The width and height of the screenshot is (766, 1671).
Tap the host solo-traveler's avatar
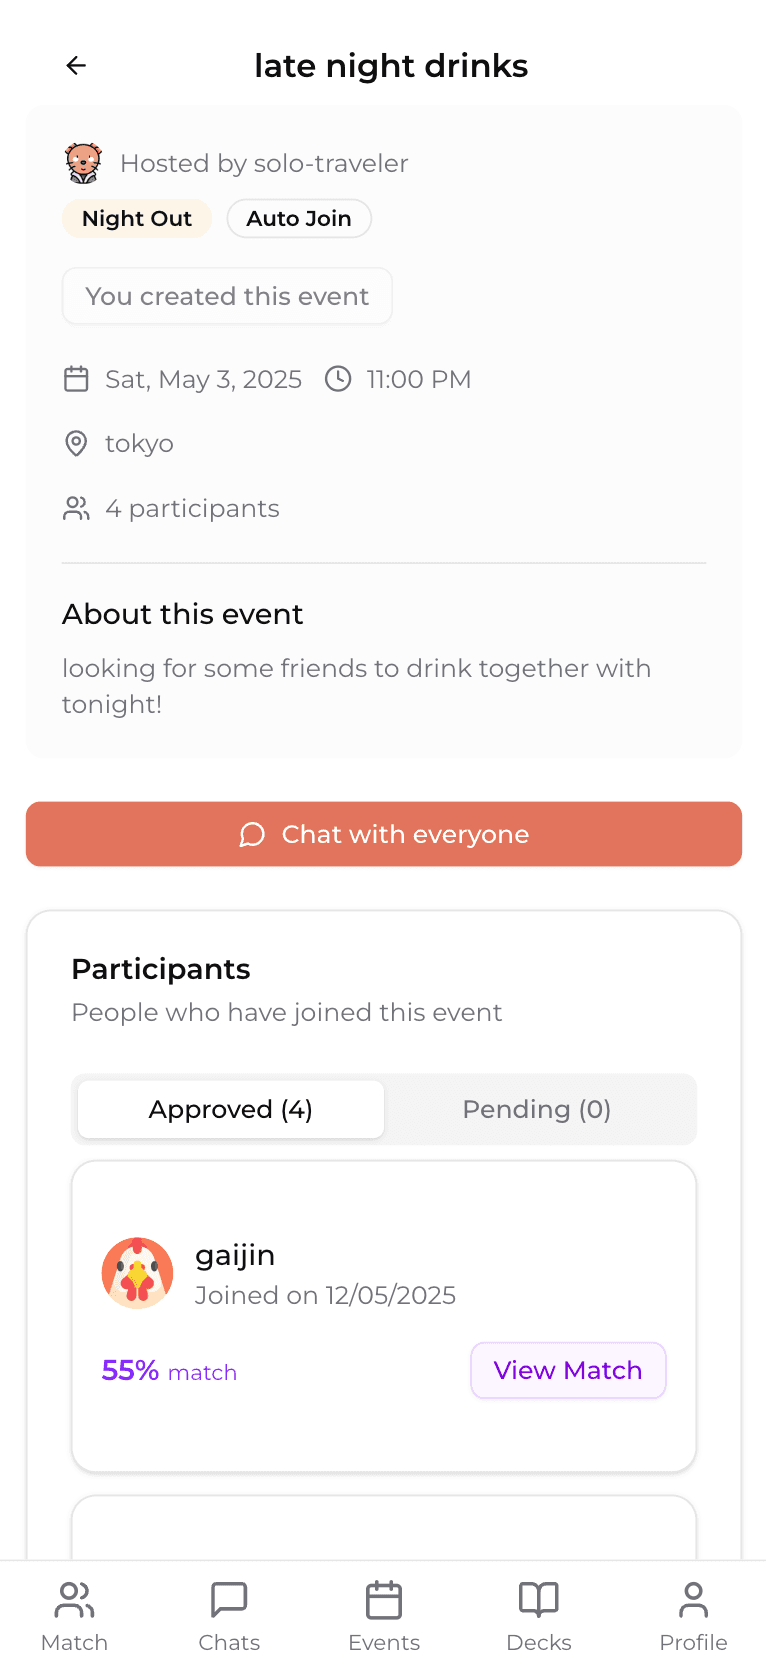(x=84, y=161)
